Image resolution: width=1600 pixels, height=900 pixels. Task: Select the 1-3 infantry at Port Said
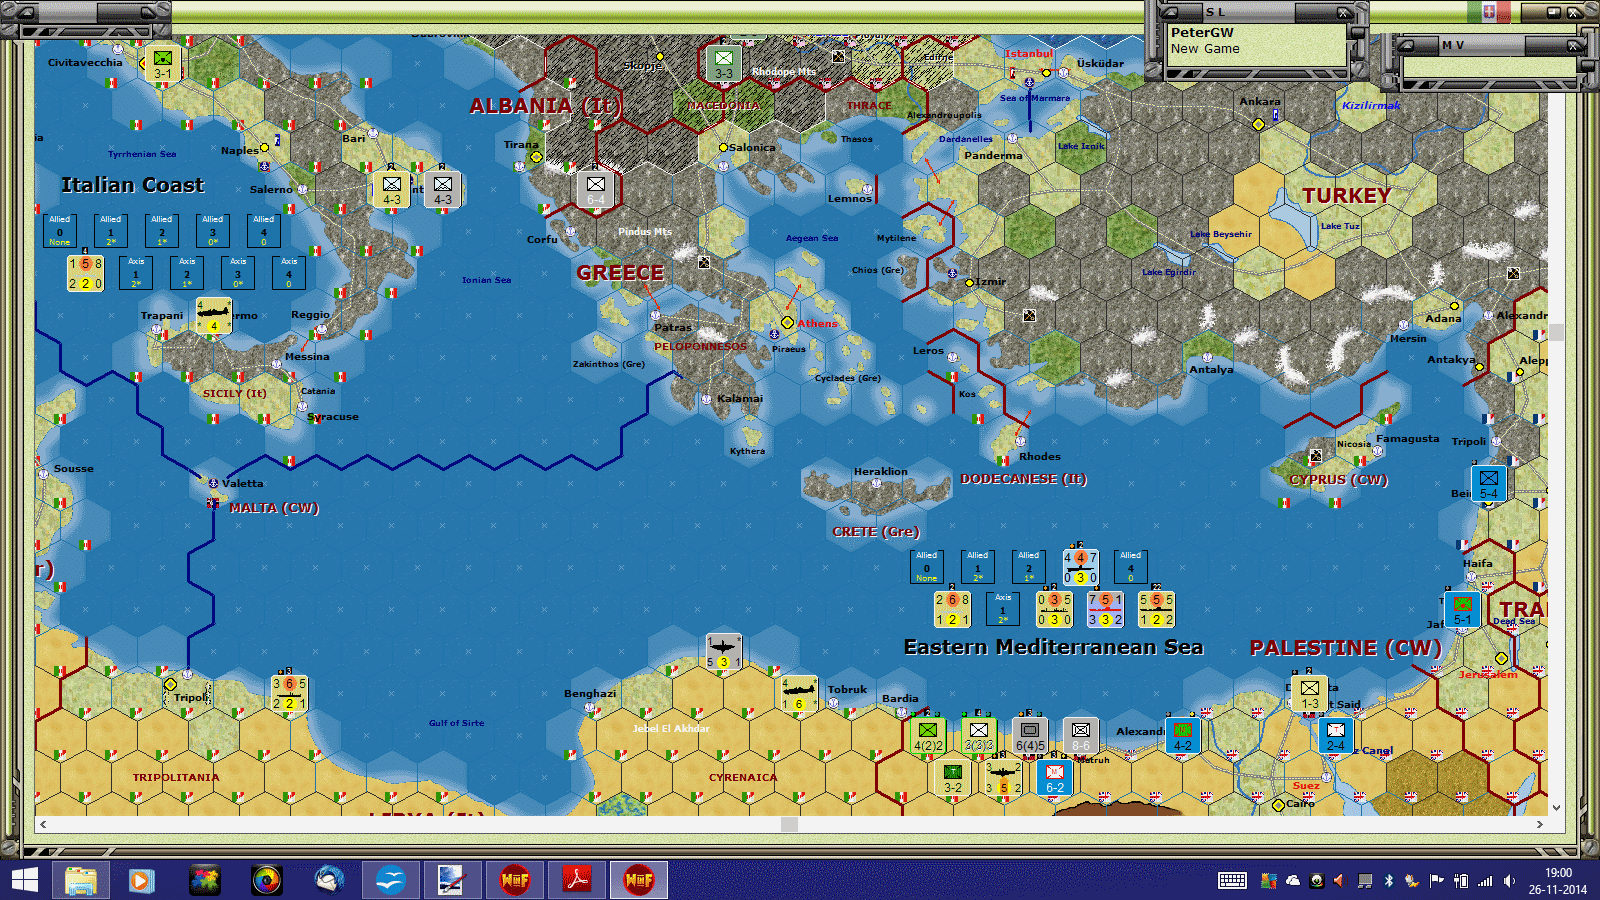[1309, 694]
